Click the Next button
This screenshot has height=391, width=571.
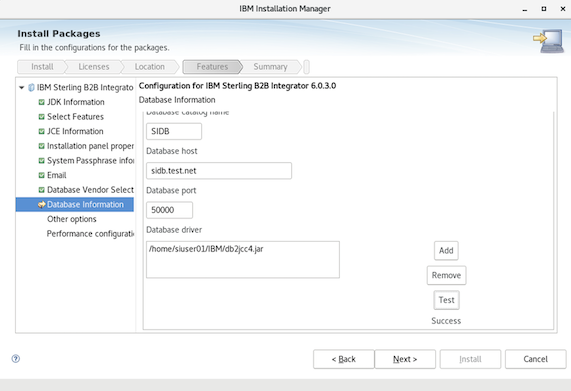tap(405, 359)
